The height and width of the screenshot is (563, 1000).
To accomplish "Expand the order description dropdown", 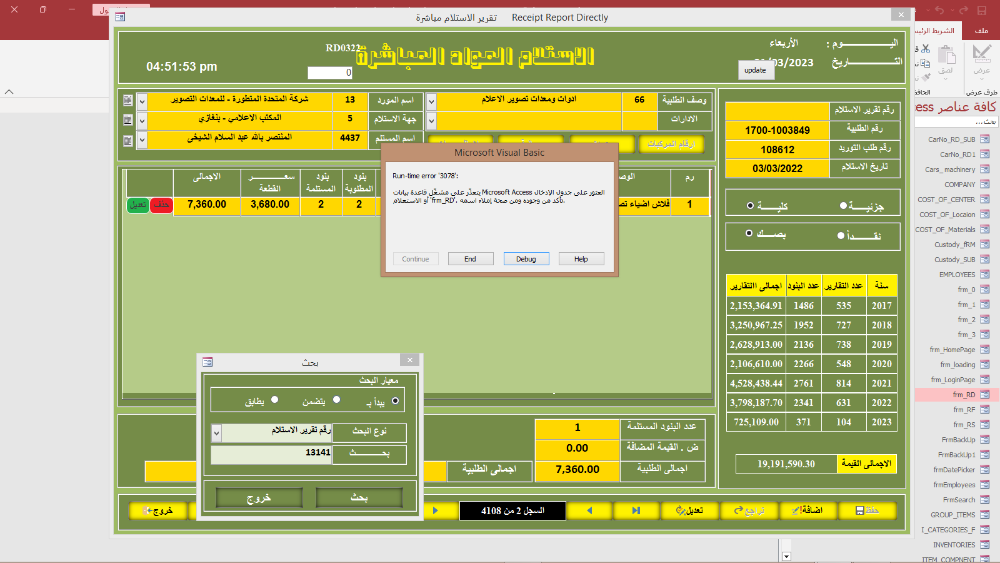I will pyautogui.click(x=431, y=101).
